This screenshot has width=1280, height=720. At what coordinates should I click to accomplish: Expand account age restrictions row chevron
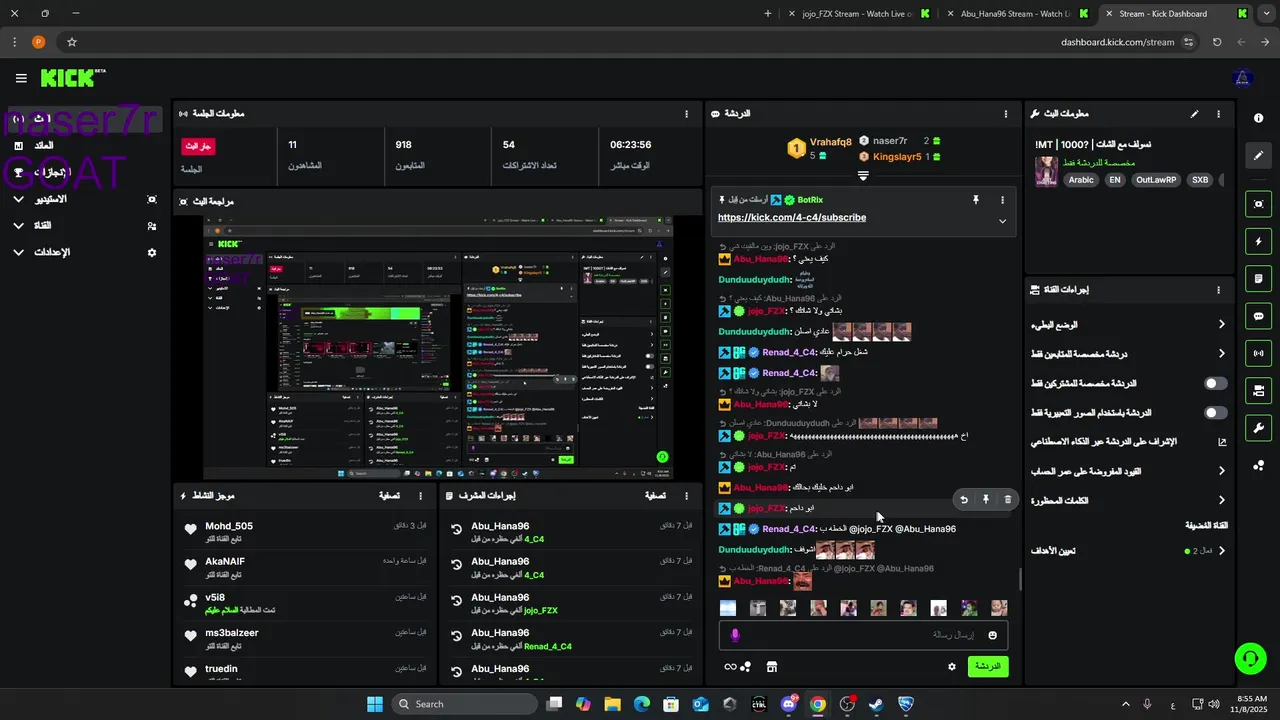tap(1222, 471)
